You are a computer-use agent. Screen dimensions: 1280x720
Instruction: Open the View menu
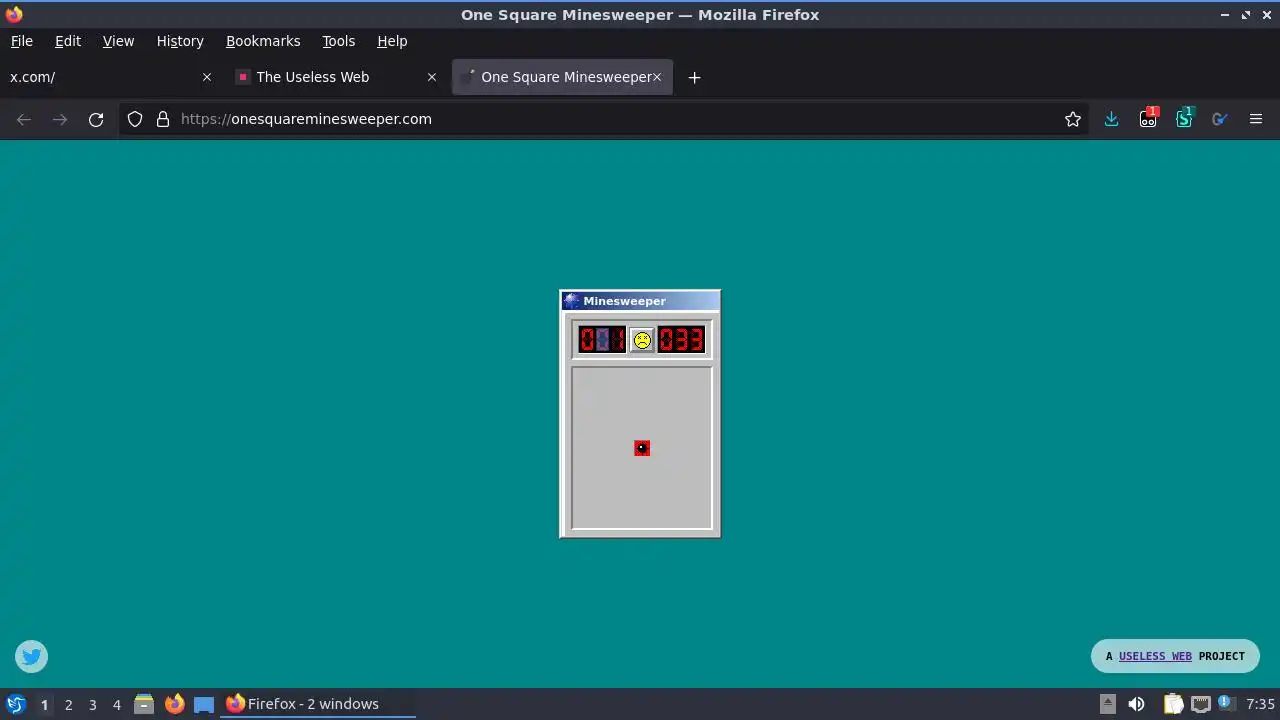118,41
